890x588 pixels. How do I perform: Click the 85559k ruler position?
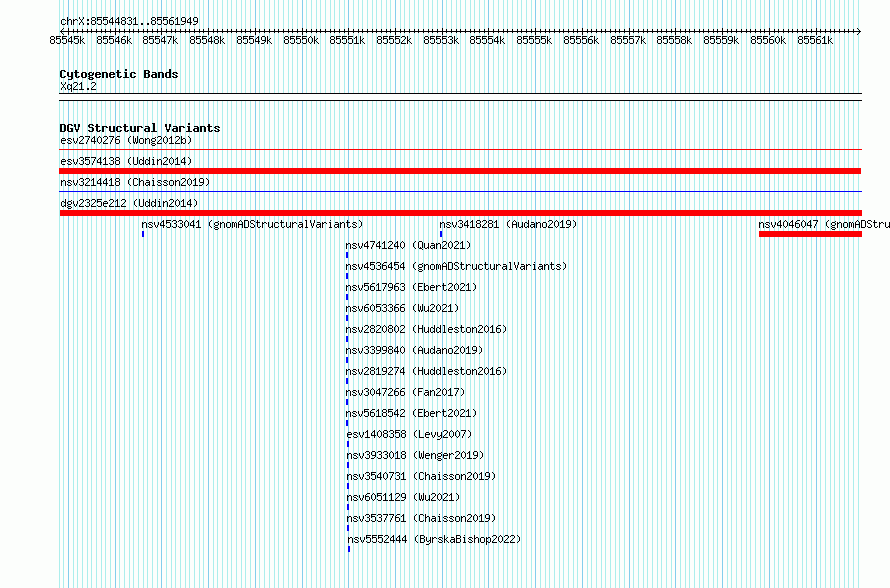click(721, 40)
